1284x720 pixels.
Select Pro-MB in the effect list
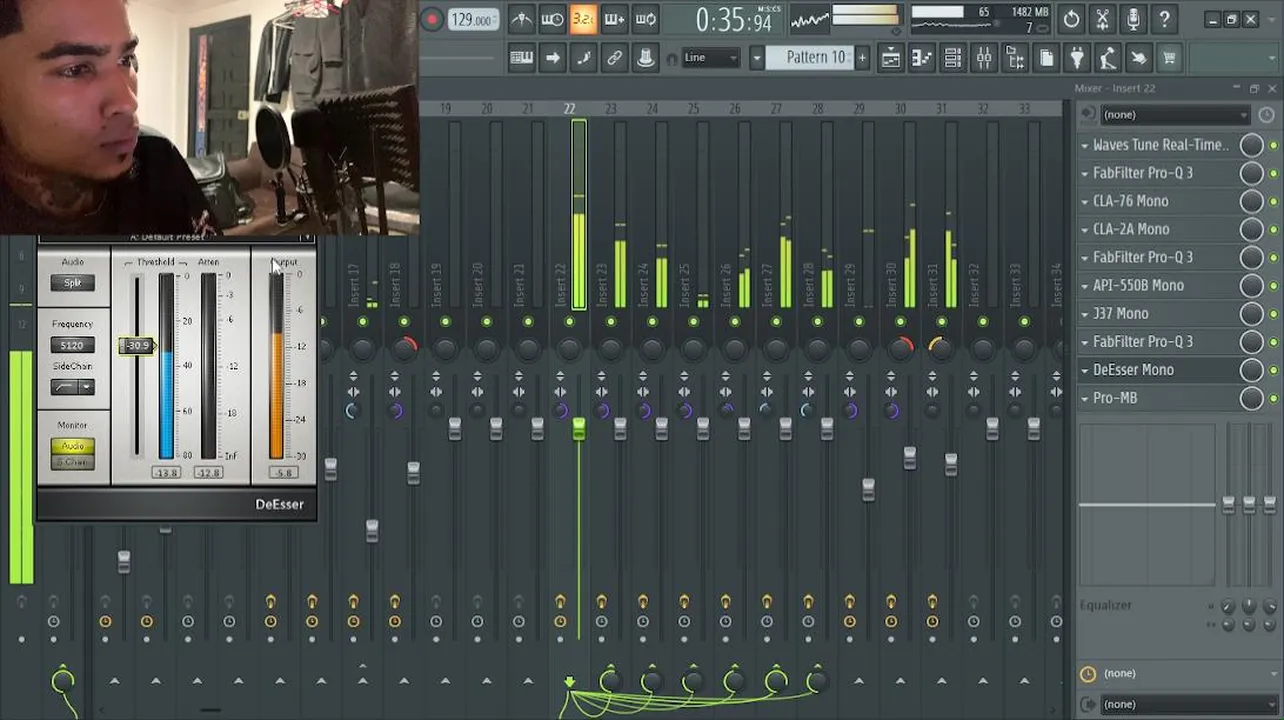click(1114, 397)
